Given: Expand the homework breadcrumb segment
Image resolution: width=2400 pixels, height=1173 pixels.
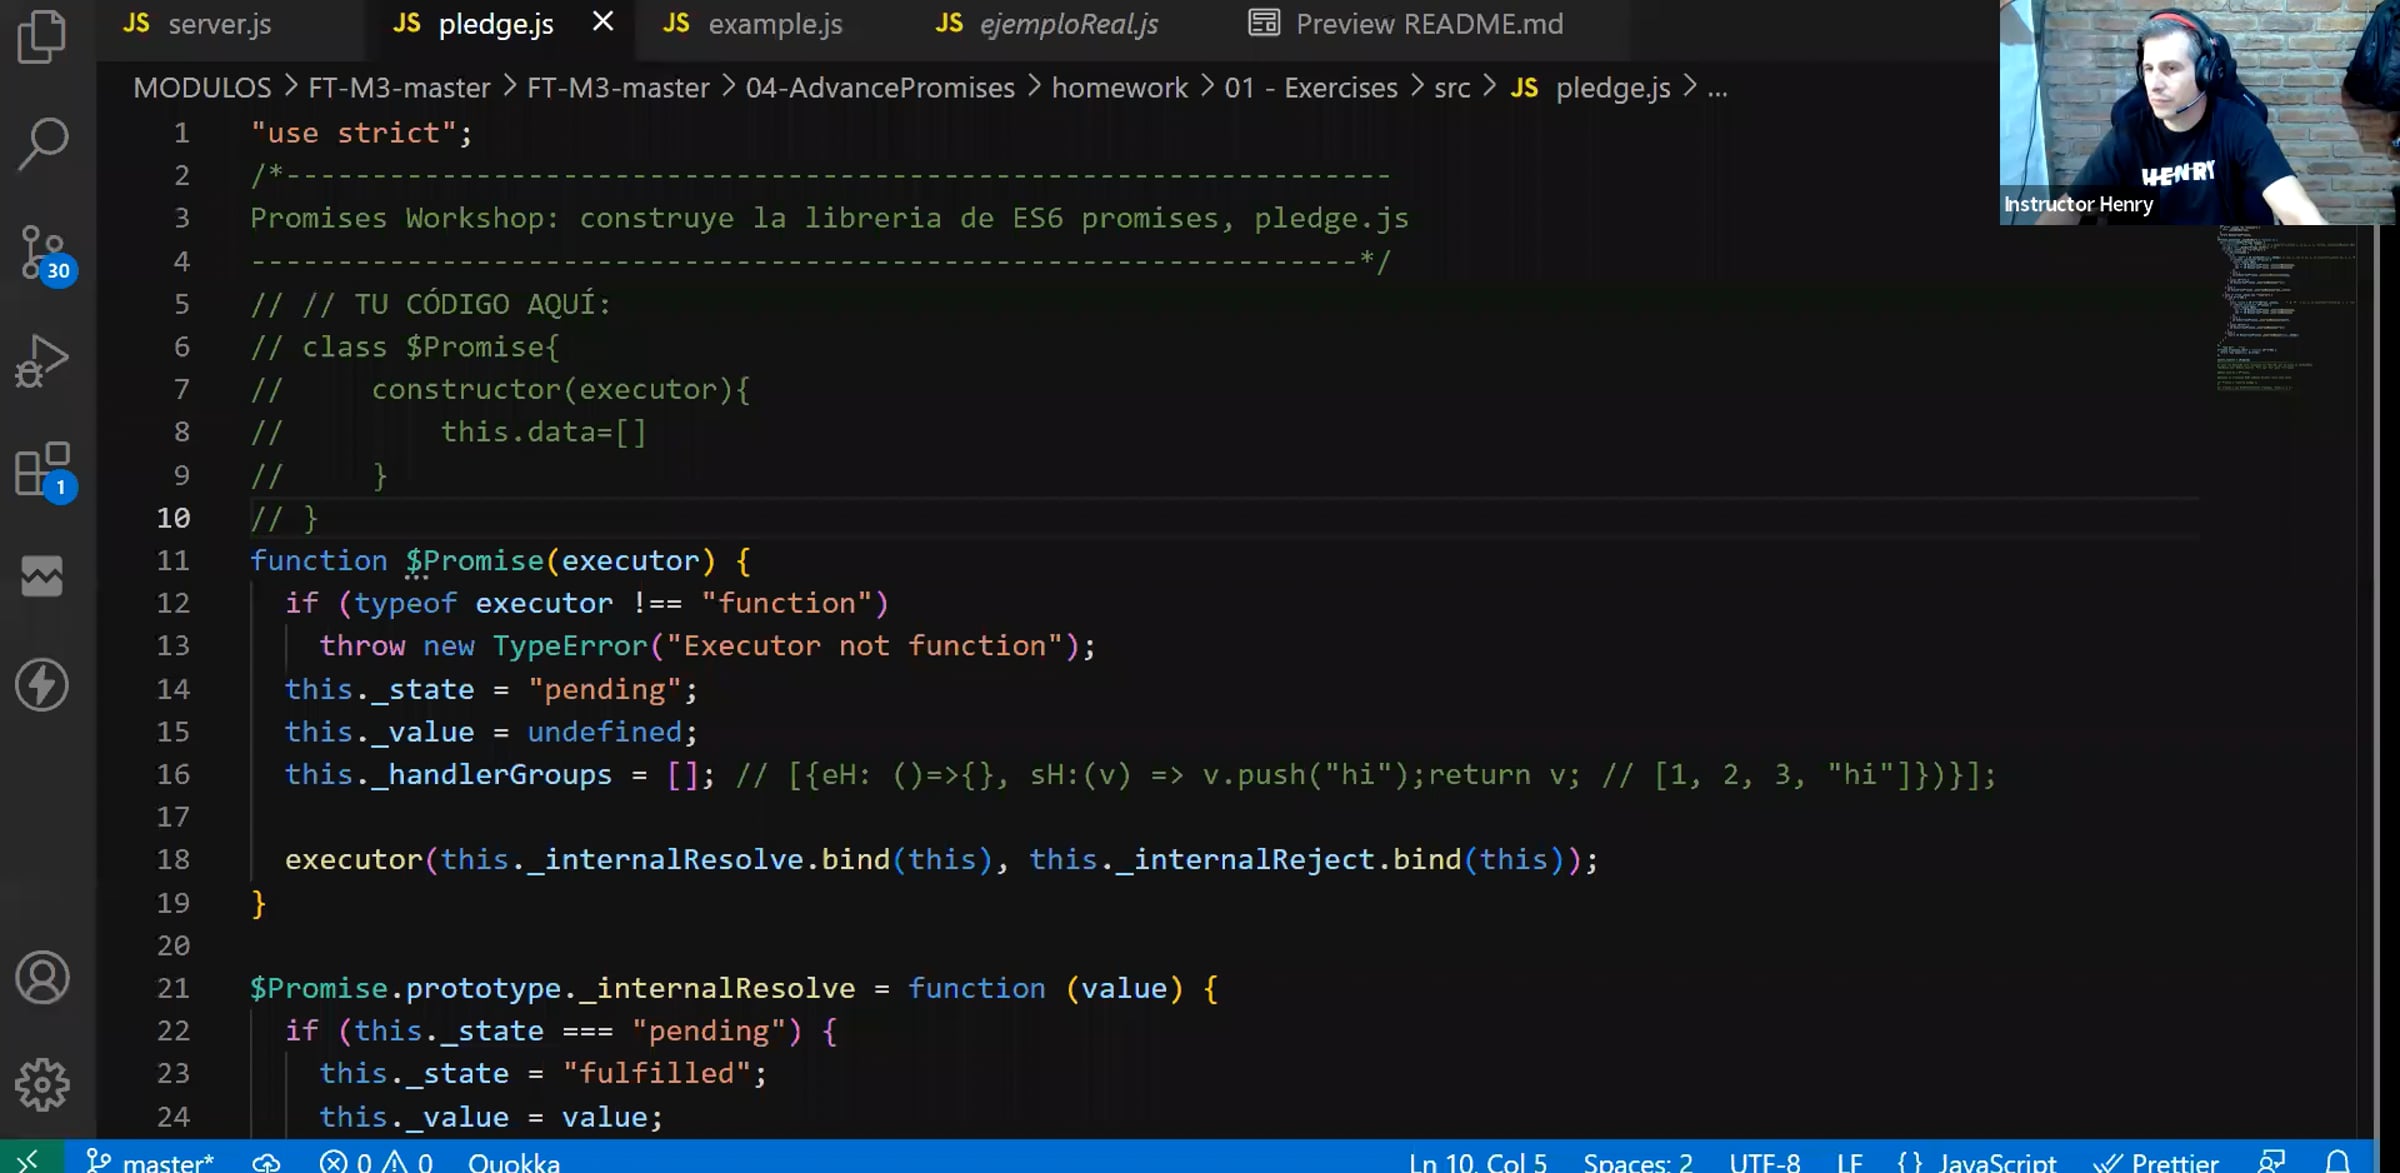Looking at the screenshot, I should pos(1119,88).
